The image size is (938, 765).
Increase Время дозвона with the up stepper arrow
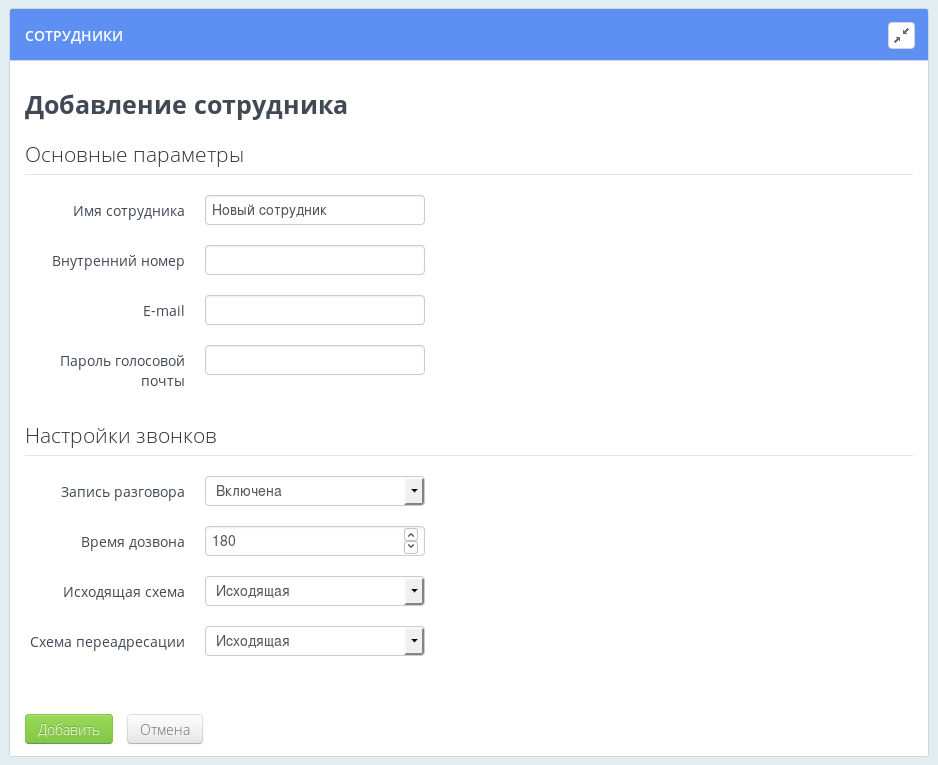coord(411,535)
